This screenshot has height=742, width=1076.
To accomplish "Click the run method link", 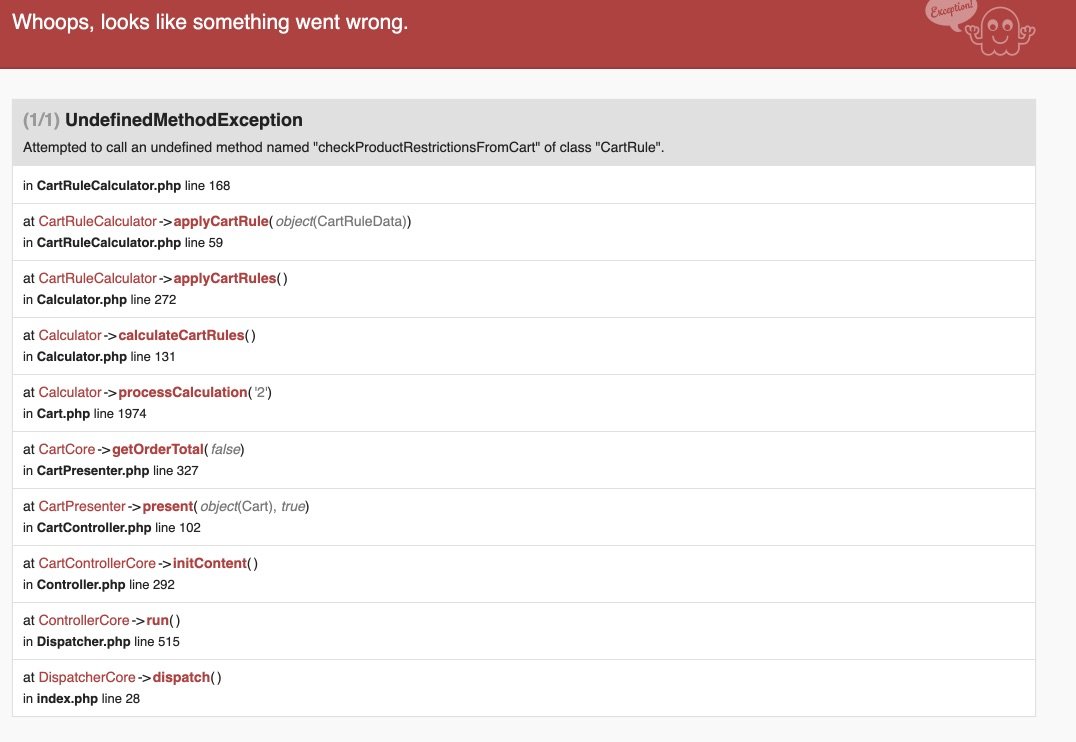I will coord(158,620).
